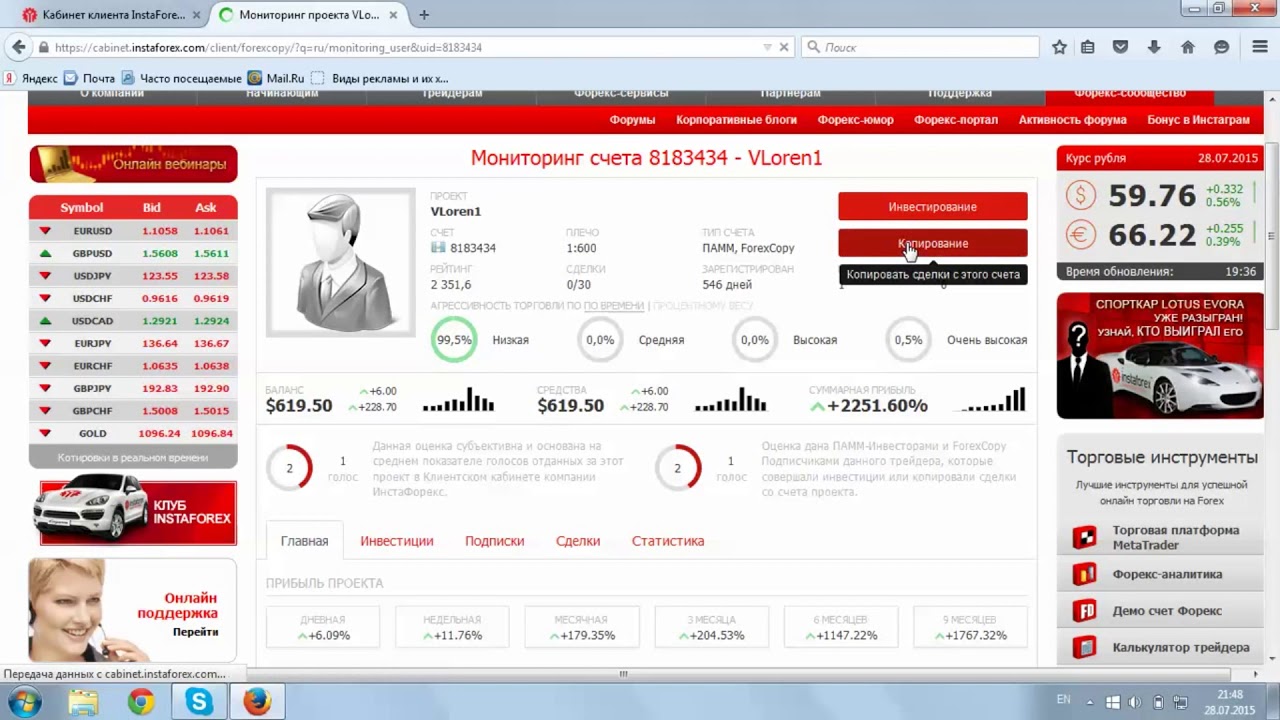Open the Firefox downloads arrow
This screenshot has width=1280, height=720.
(1154, 47)
